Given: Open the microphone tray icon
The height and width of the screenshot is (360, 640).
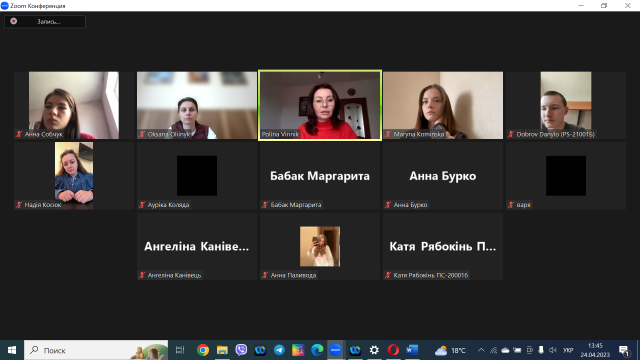Looking at the screenshot, I should click(541, 350).
